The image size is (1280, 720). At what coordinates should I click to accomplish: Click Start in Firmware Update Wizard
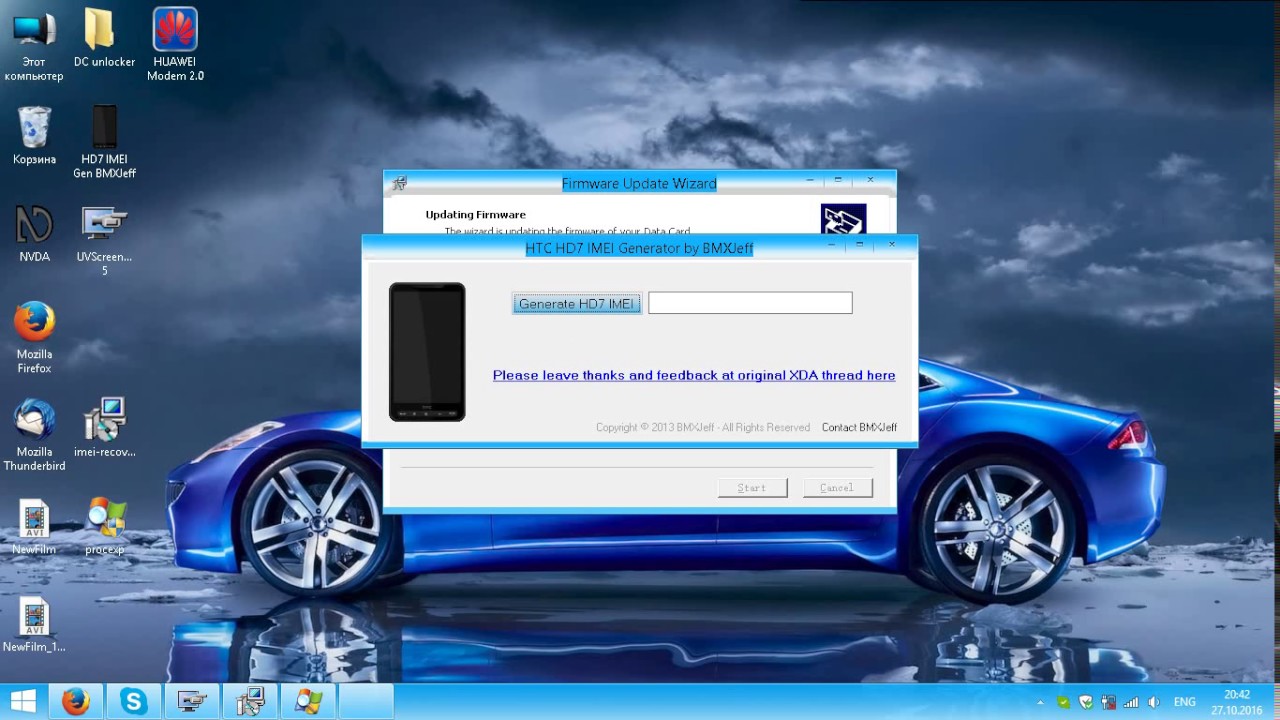point(752,487)
